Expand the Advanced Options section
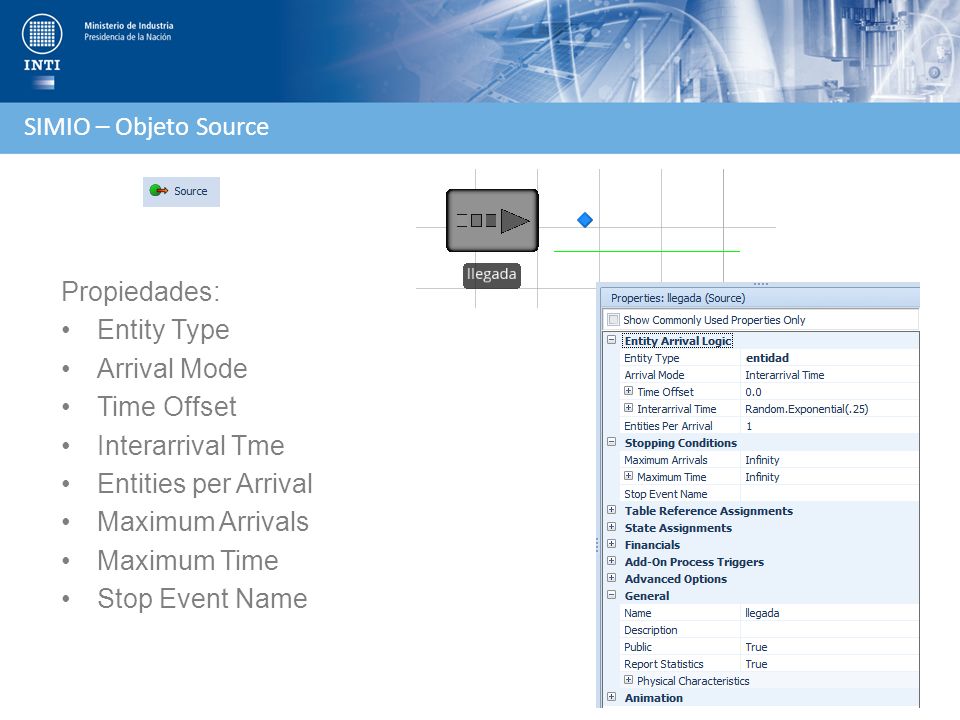This screenshot has width=960, height=720. 611,578
